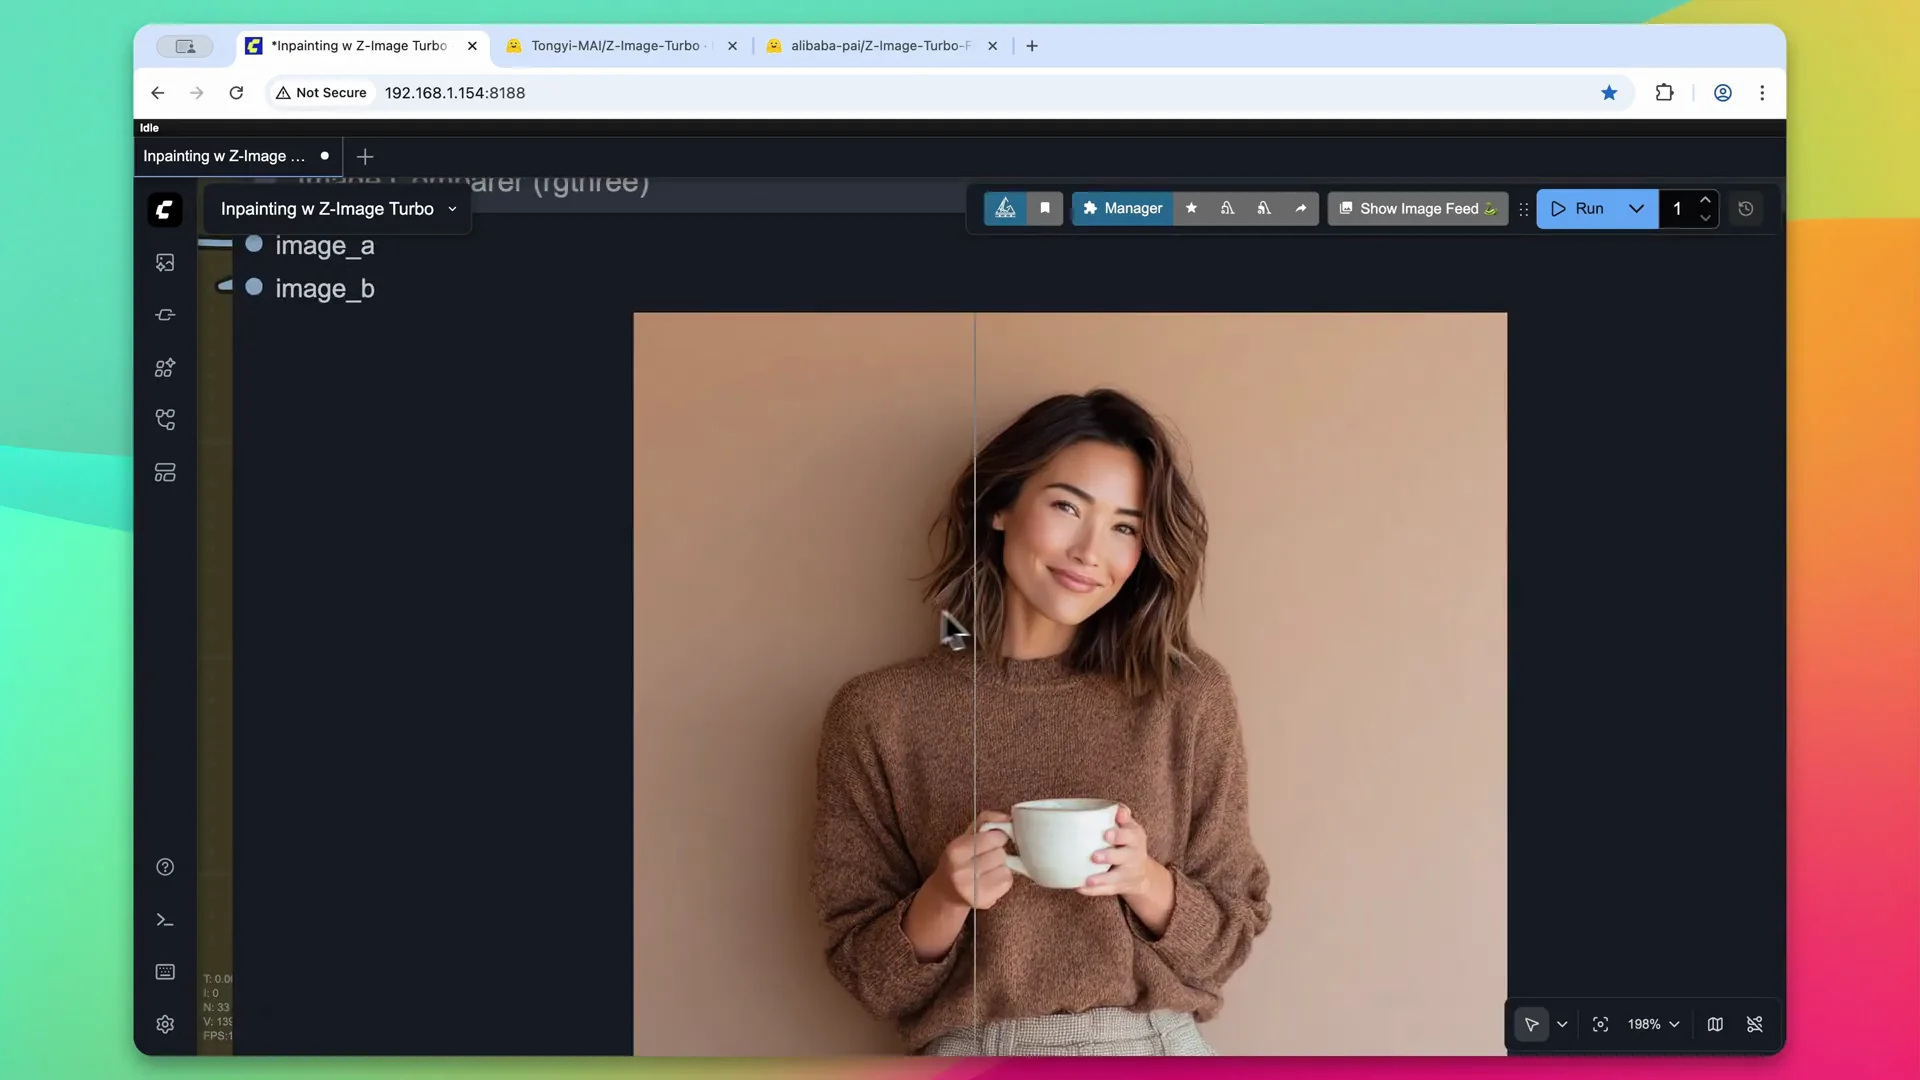Select the image_a radio option

[254, 245]
